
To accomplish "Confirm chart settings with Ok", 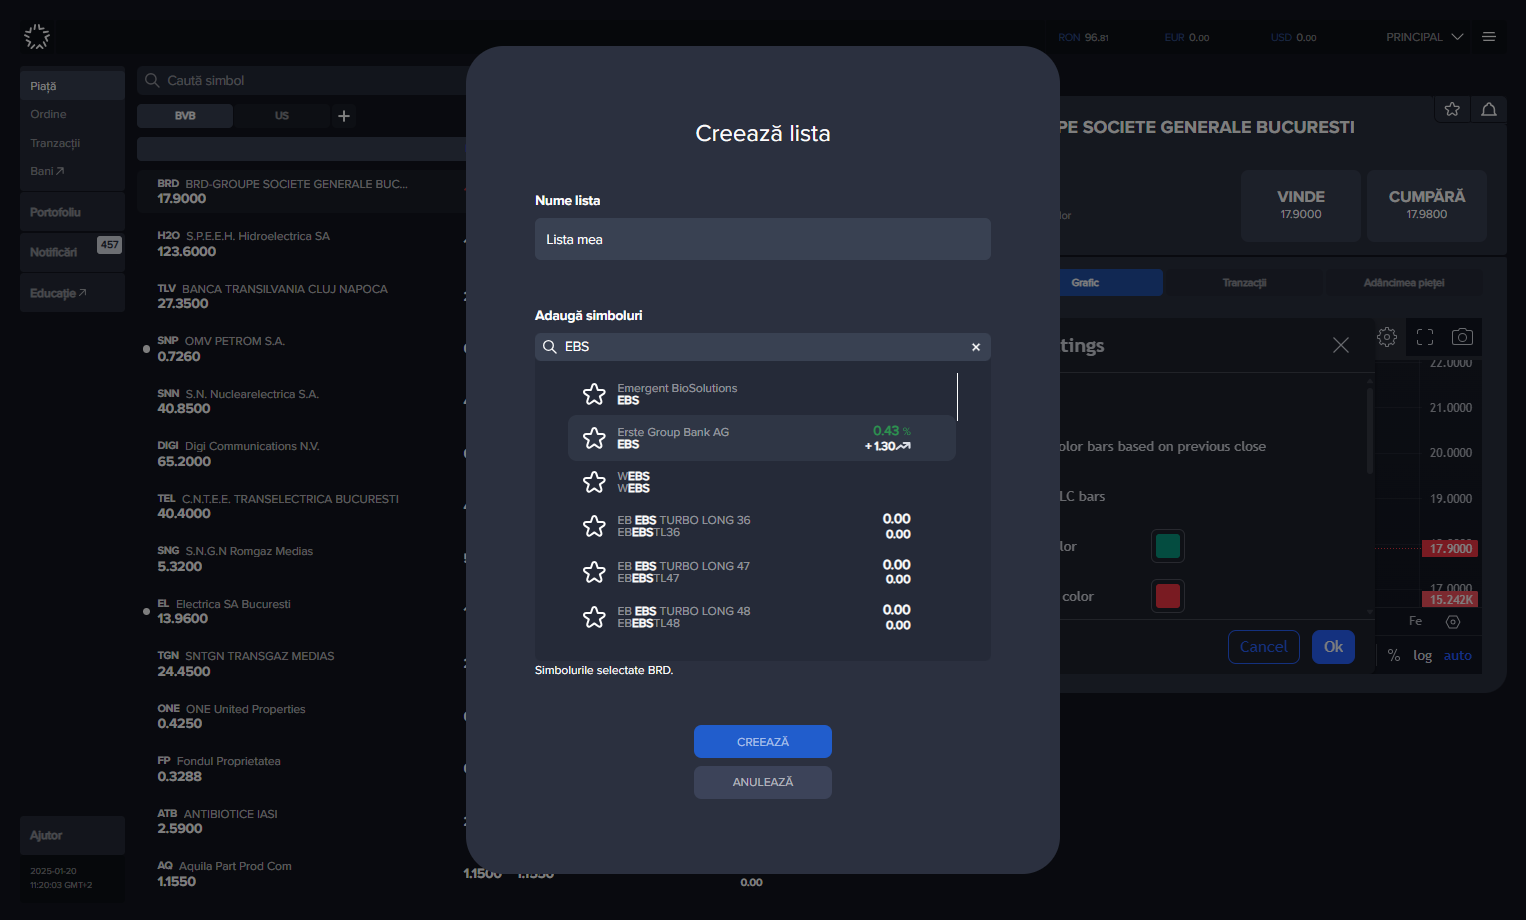I will [1334, 647].
